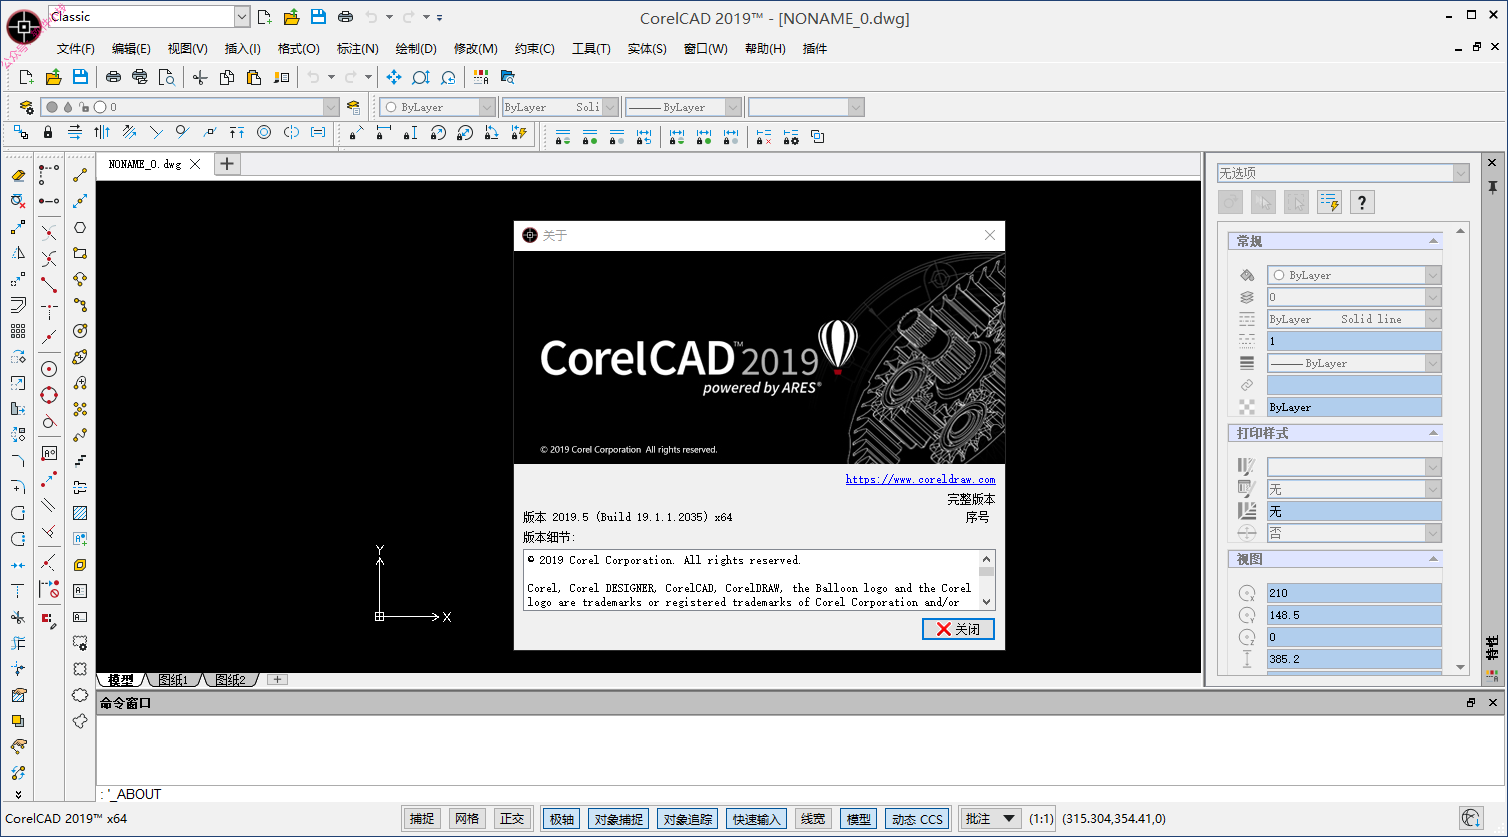This screenshot has width=1508, height=837.
Task: Close the NONAME_0.dwg document tab
Action: (195, 164)
